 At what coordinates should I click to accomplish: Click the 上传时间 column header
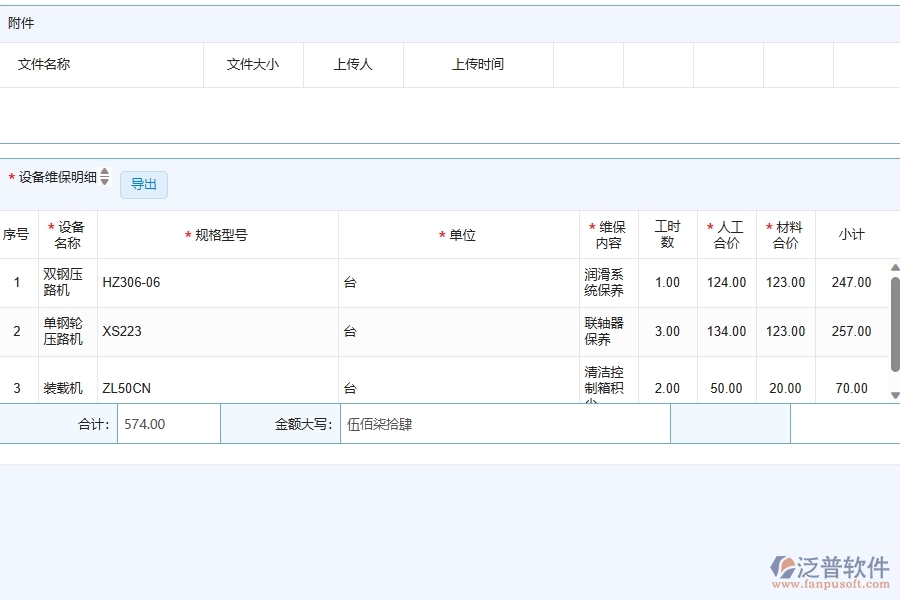[x=477, y=64]
